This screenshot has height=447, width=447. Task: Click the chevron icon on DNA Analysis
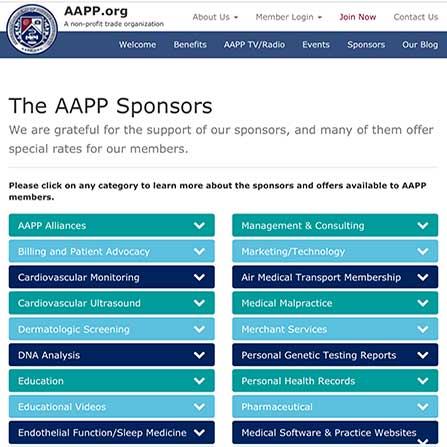tap(199, 355)
